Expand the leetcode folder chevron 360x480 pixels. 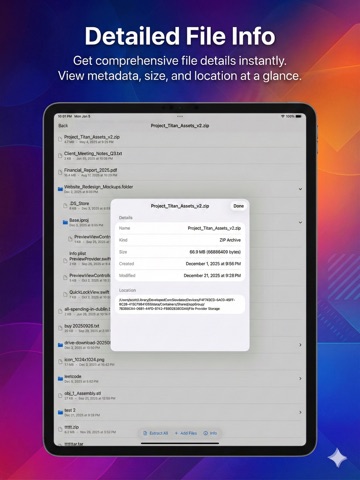(300, 379)
